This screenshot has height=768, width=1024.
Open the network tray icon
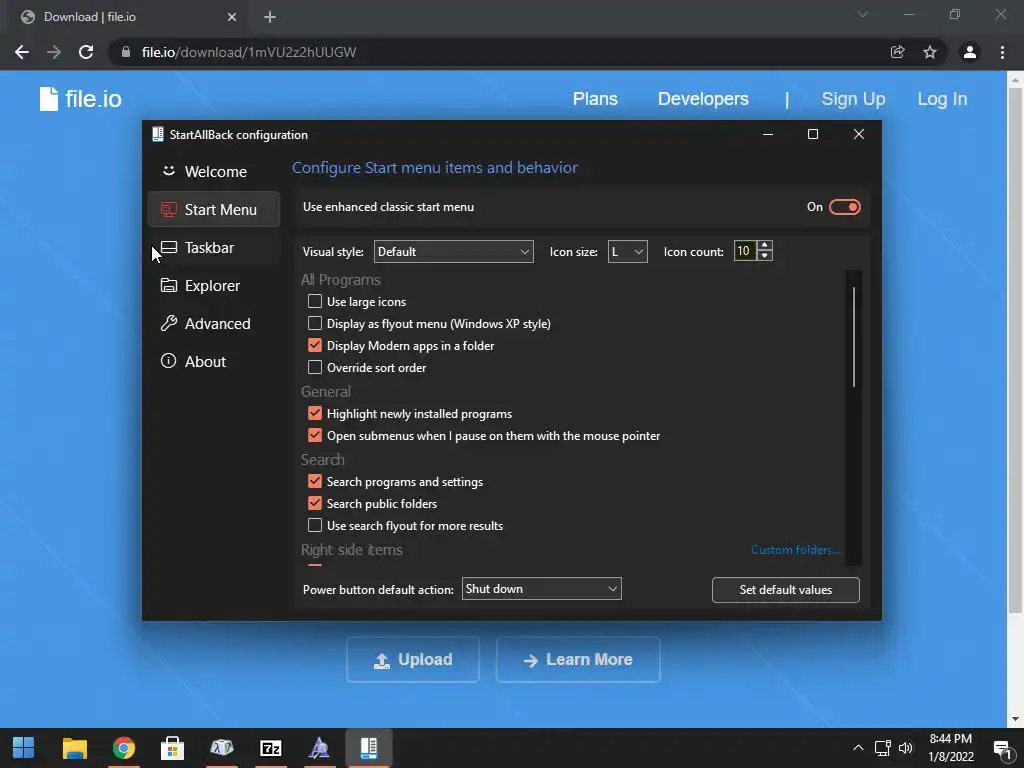[x=882, y=748]
